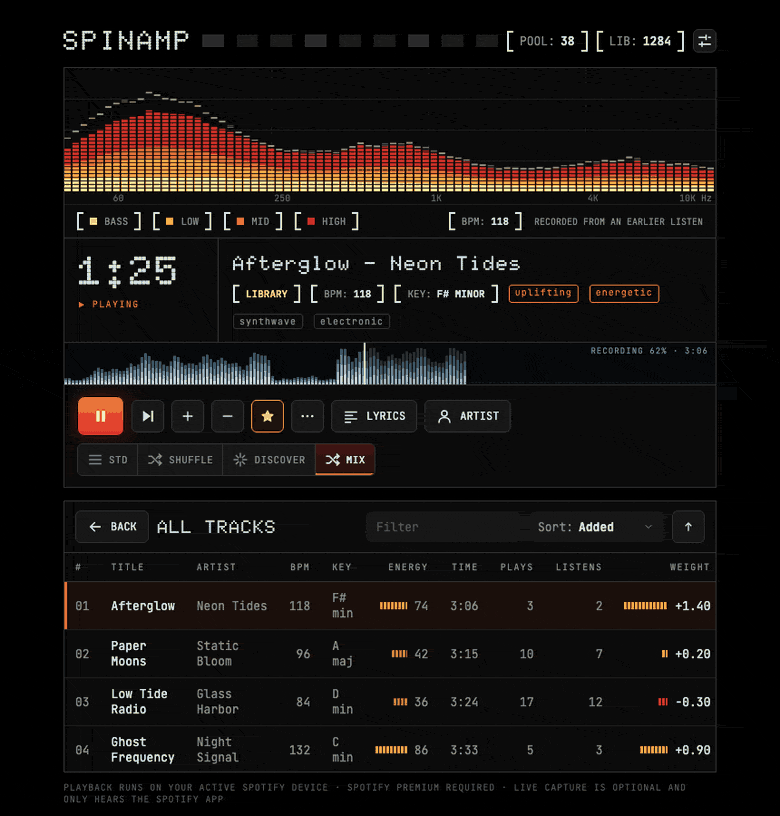
Task: Switch to Shuffle playback mode
Action: pyautogui.click(x=180, y=460)
